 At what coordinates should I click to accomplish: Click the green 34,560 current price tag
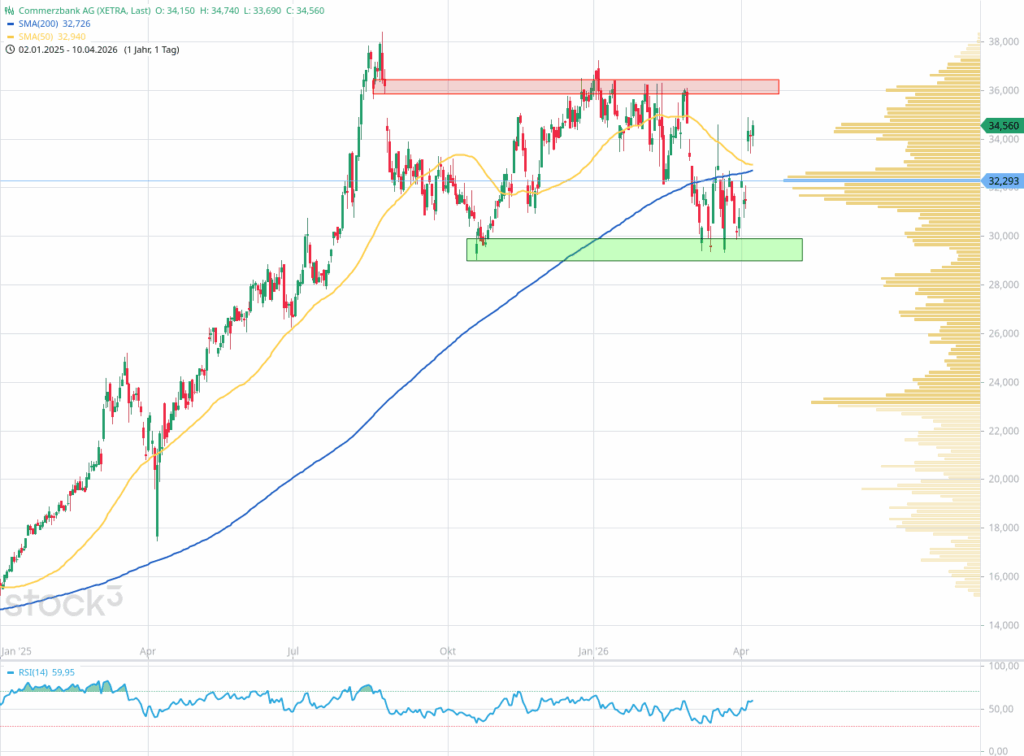point(1002,126)
